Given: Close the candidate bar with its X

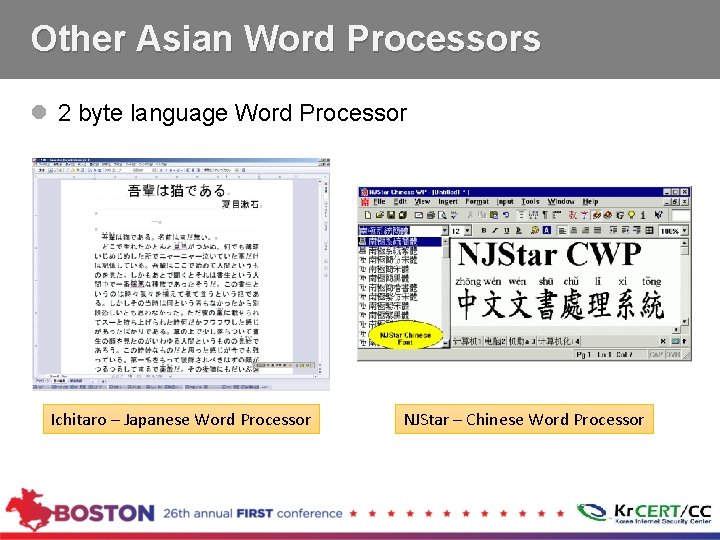Looking at the screenshot, I should pyautogui.click(x=663, y=341).
